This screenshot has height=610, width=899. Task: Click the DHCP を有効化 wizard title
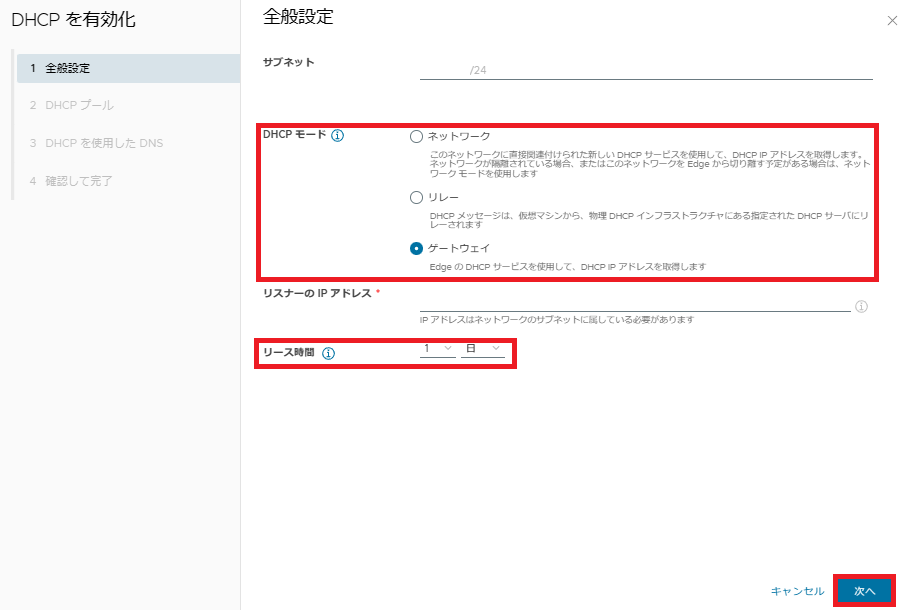73,19
